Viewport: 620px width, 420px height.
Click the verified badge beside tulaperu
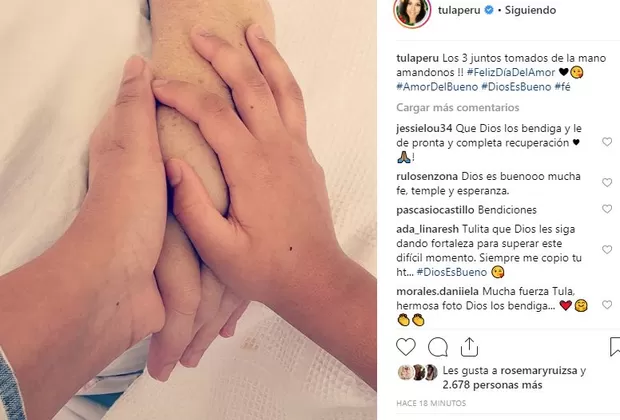[x=489, y=10]
